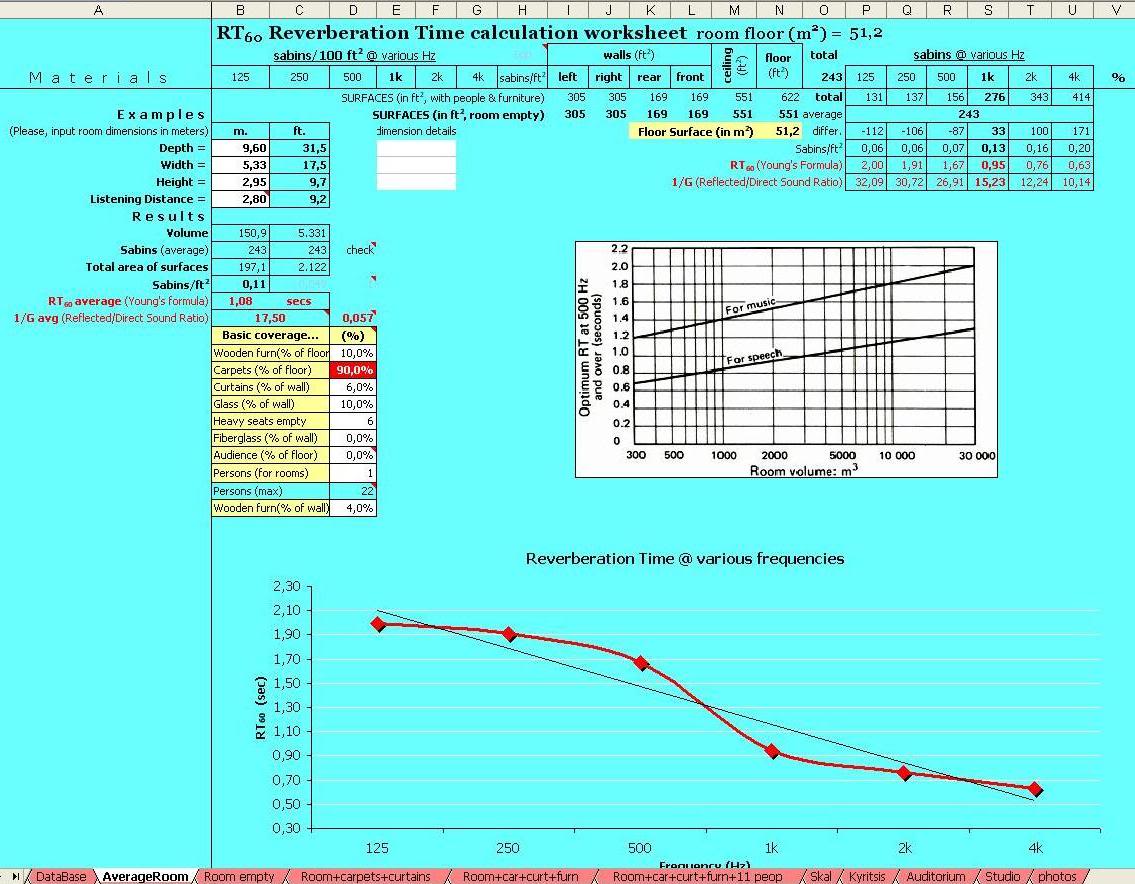Select column S header
The width and height of the screenshot is (1135, 884).
coord(989,10)
